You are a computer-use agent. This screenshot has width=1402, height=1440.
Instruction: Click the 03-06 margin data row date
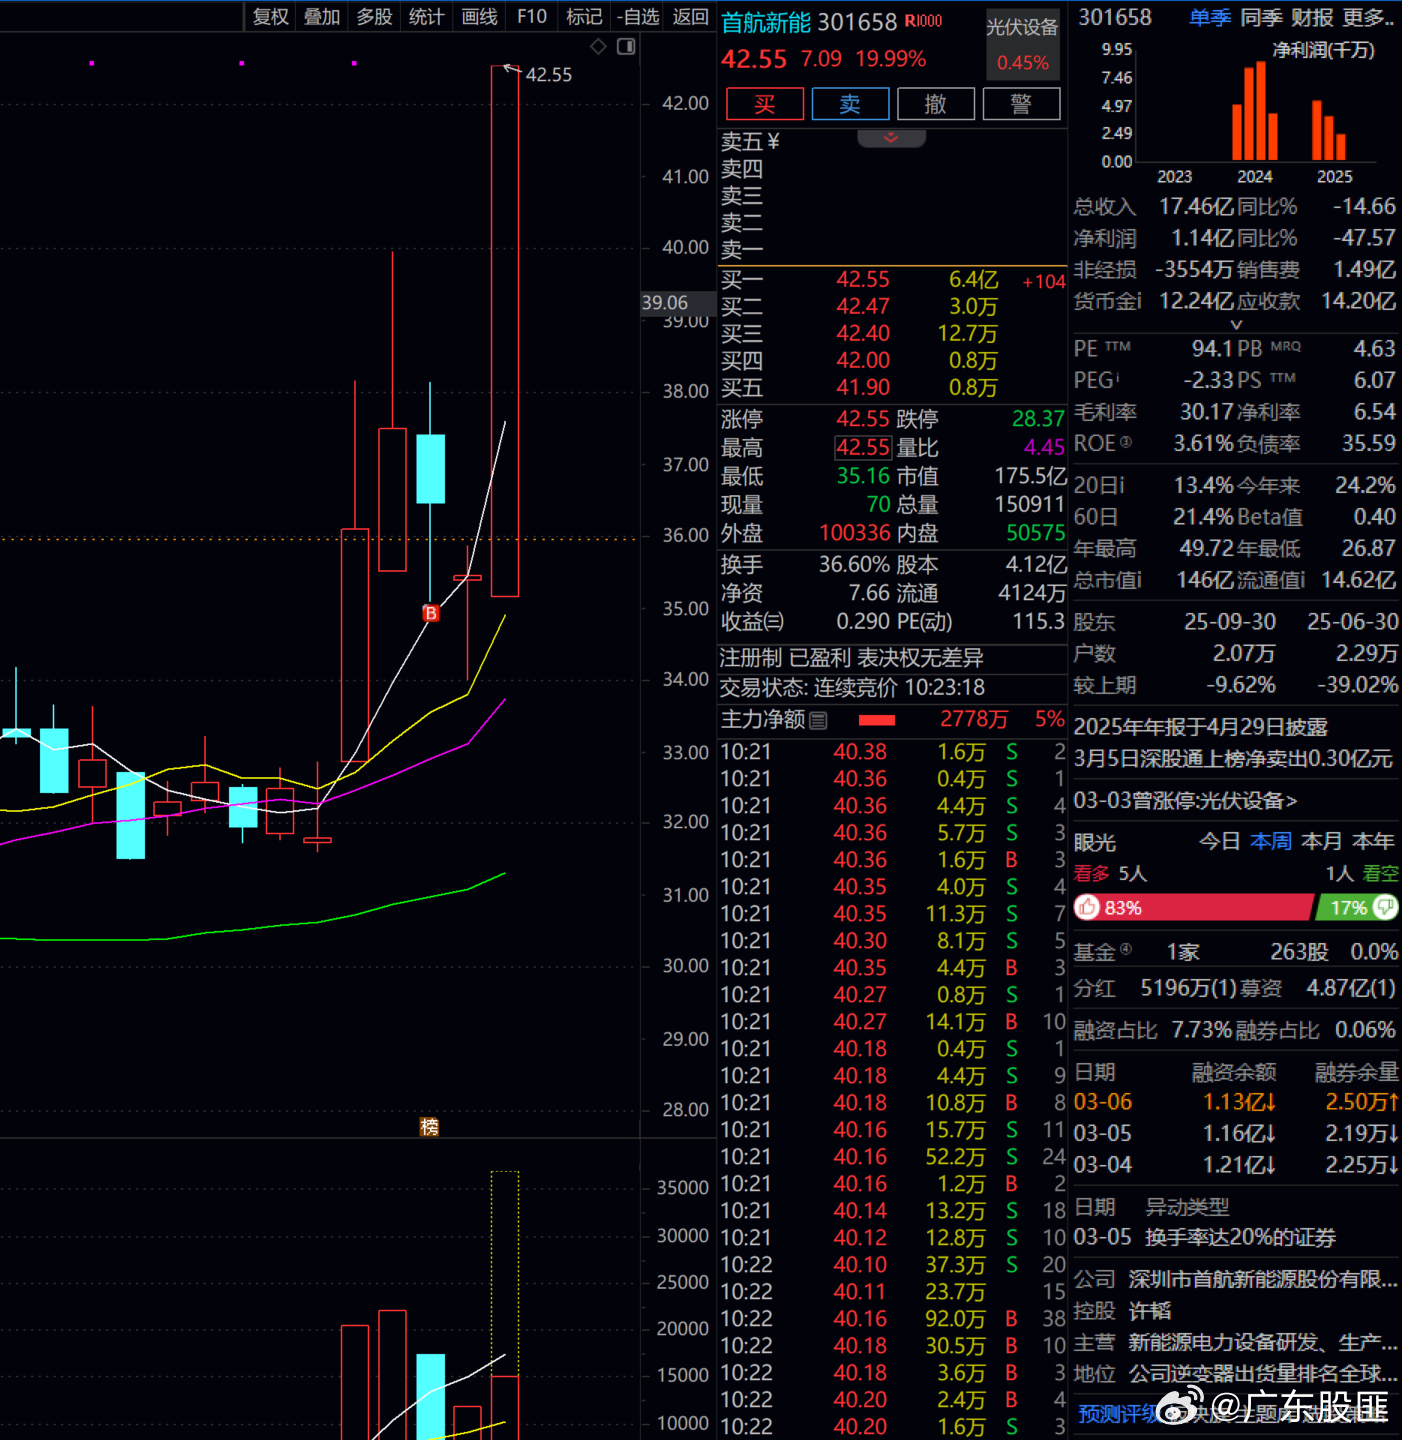pos(1103,1101)
